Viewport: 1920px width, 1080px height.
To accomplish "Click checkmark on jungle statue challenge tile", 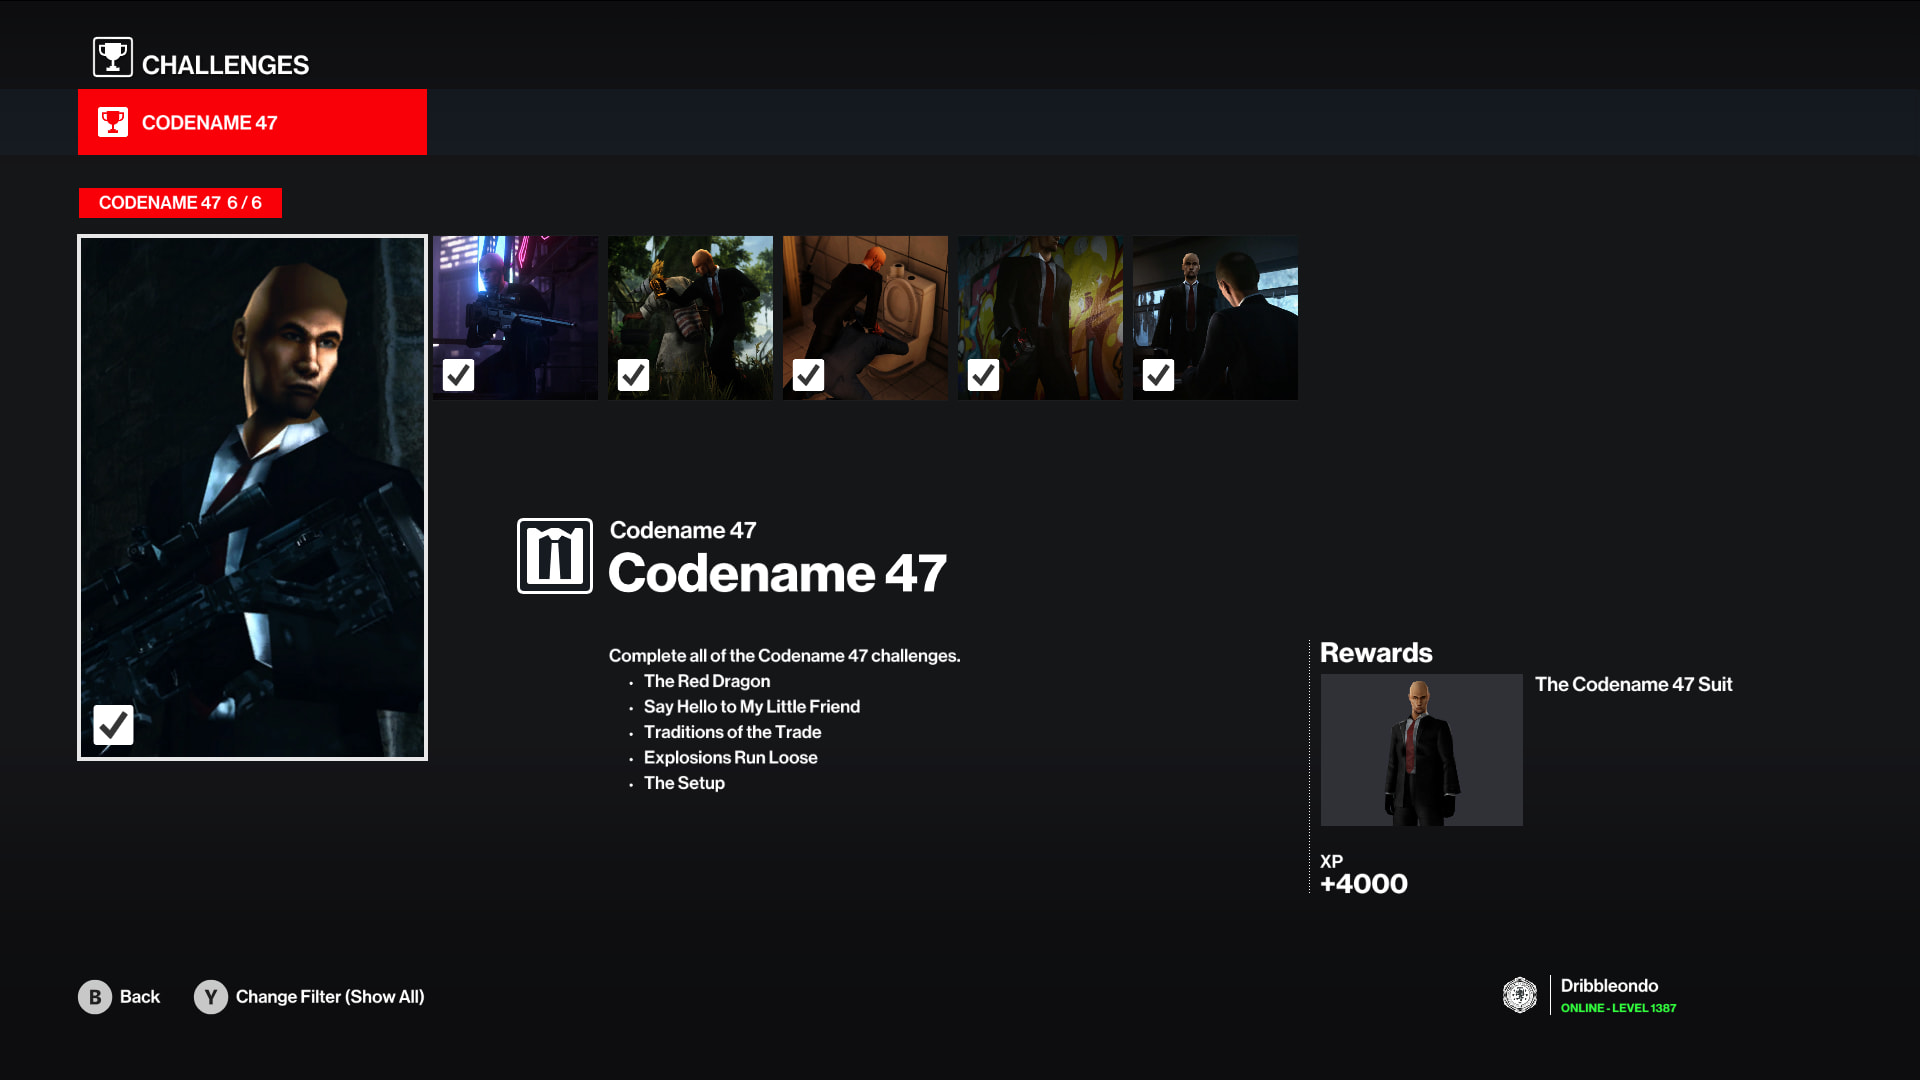I will point(633,375).
